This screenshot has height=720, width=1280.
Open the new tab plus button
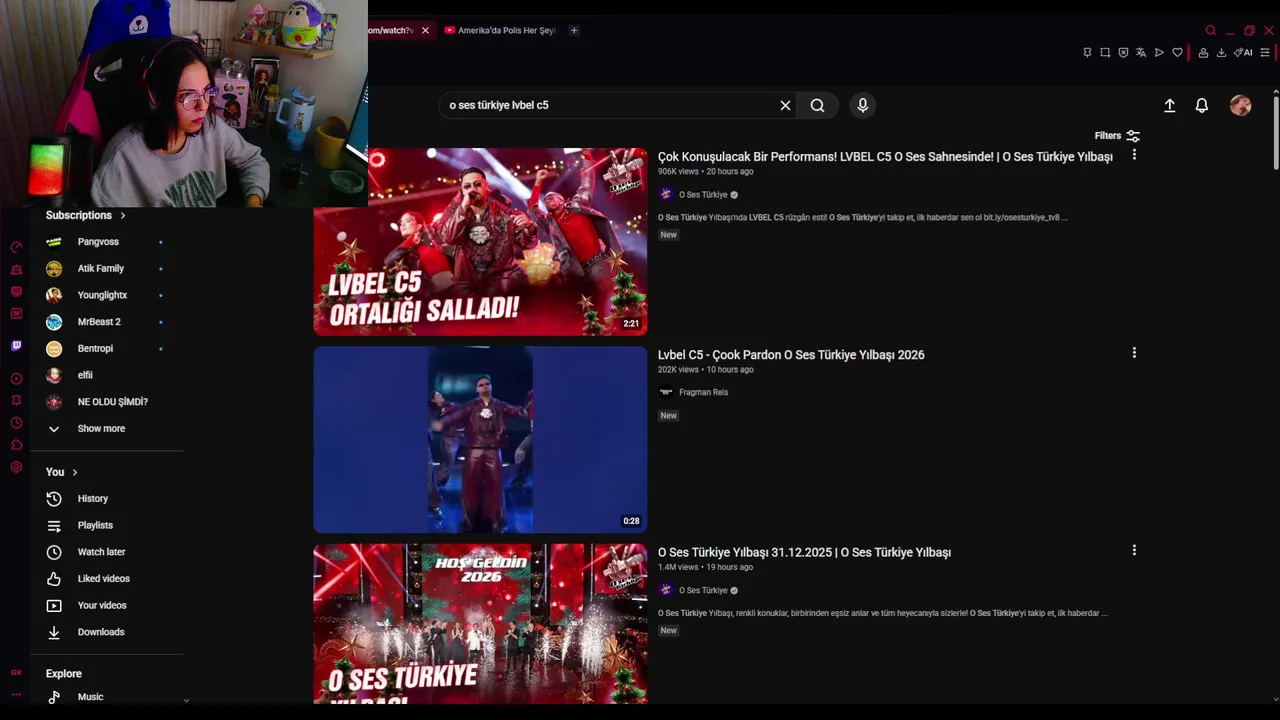574,30
